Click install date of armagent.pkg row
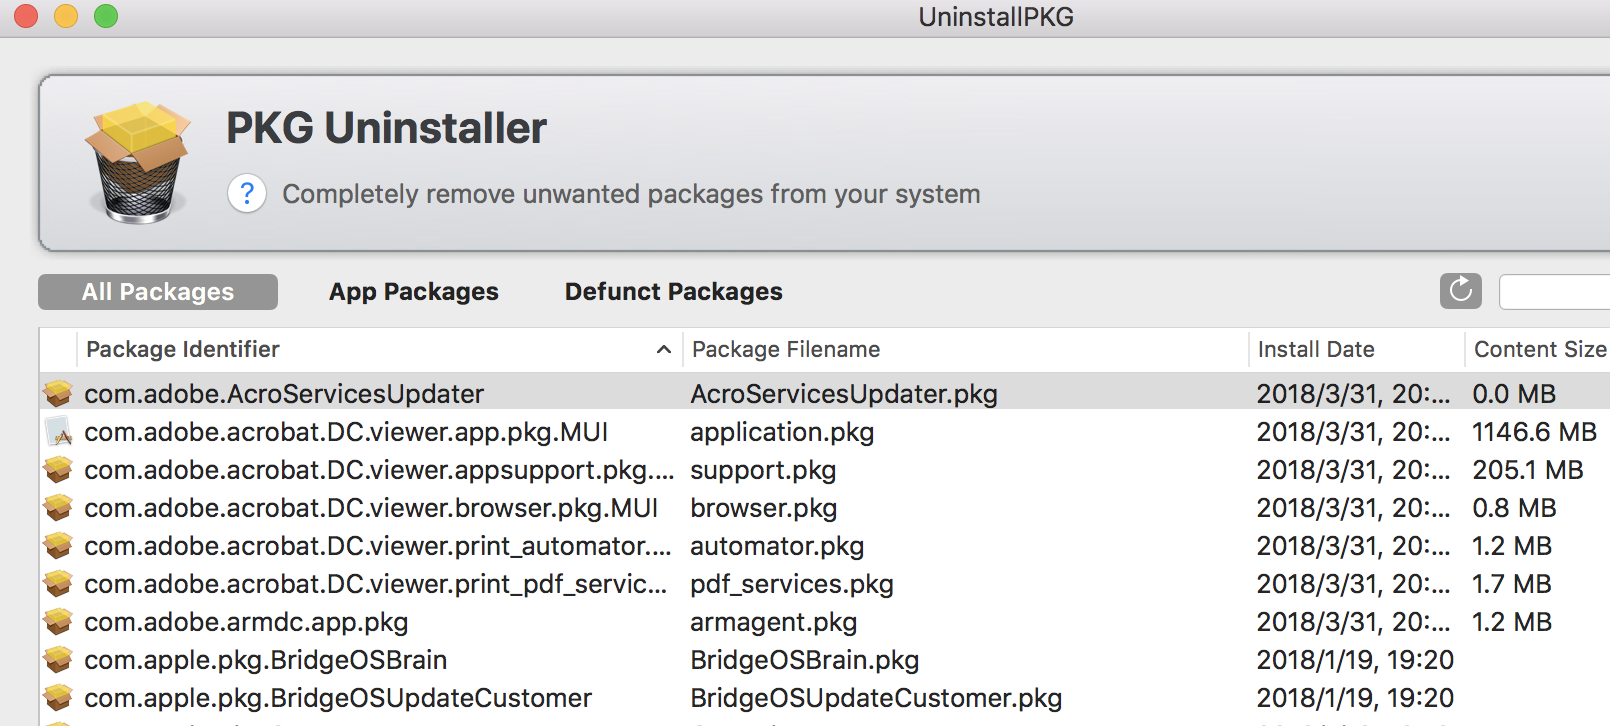Viewport: 1610px width, 726px height. tap(1353, 622)
